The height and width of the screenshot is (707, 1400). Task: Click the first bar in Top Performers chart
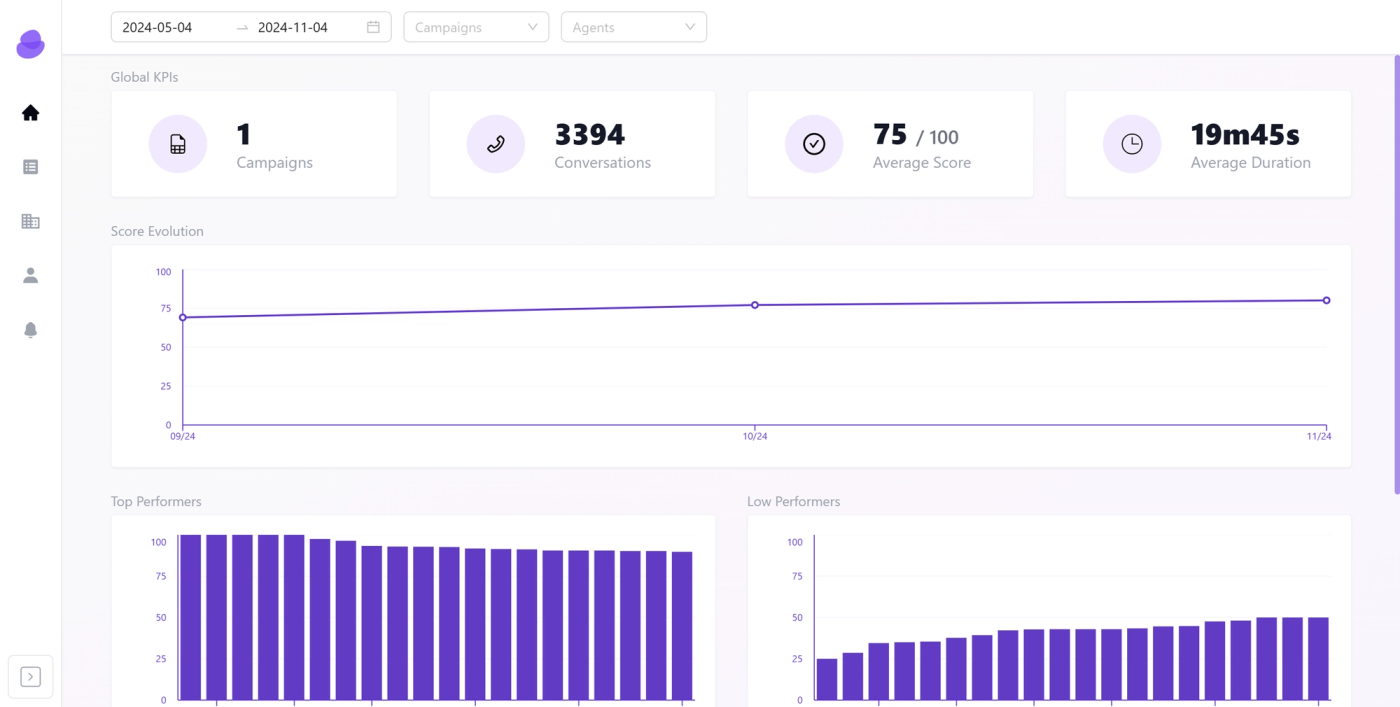pos(191,617)
